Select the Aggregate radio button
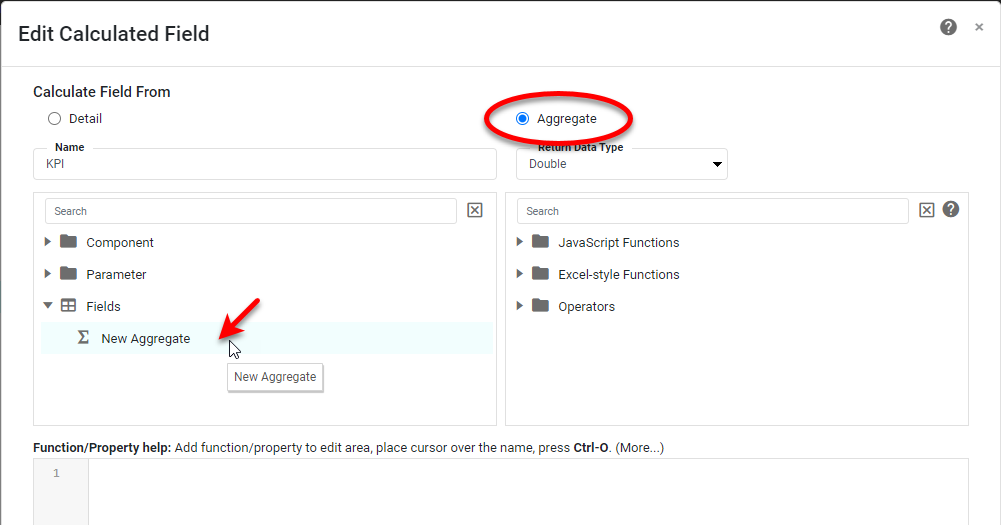This screenshot has width=1001, height=525. click(522, 119)
